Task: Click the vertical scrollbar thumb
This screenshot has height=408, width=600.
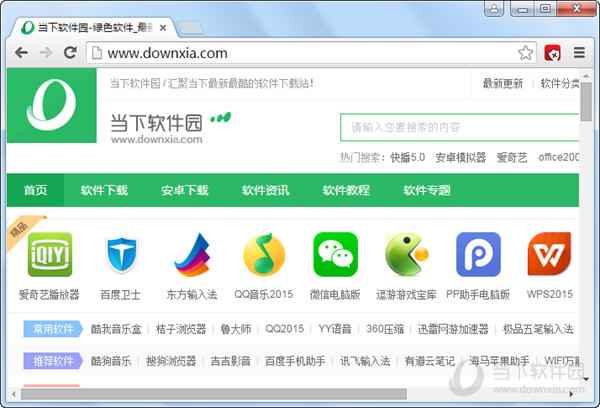Action: click(x=586, y=101)
